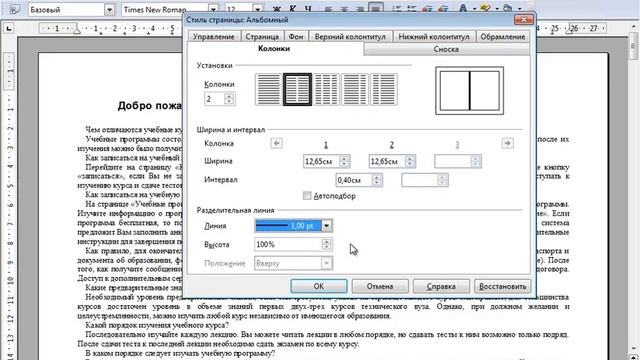640x360 pixels.
Task: Switch to the Управление tab
Action: (x=213, y=36)
